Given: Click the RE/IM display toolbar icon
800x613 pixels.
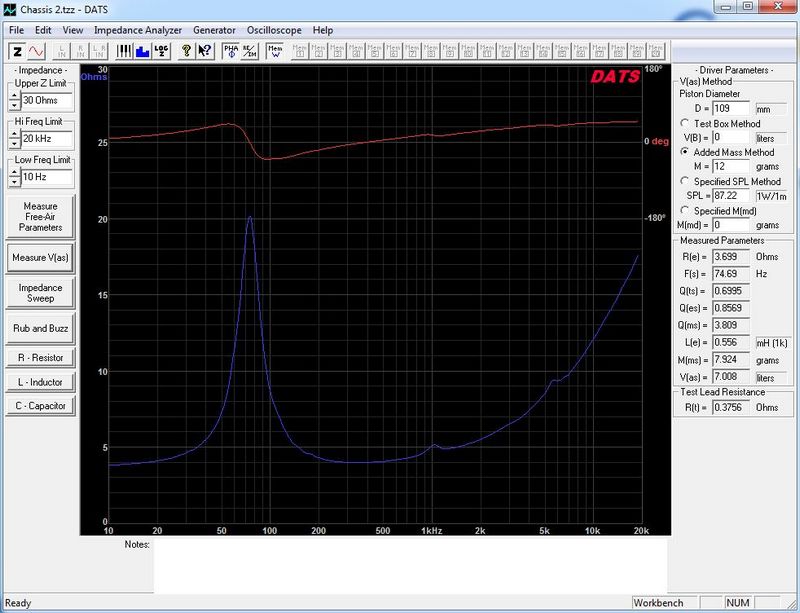Looking at the screenshot, I should tap(248, 50).
